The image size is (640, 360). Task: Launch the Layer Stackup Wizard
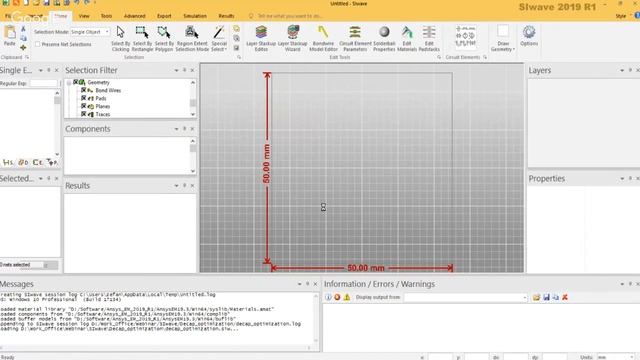point(292,38)
